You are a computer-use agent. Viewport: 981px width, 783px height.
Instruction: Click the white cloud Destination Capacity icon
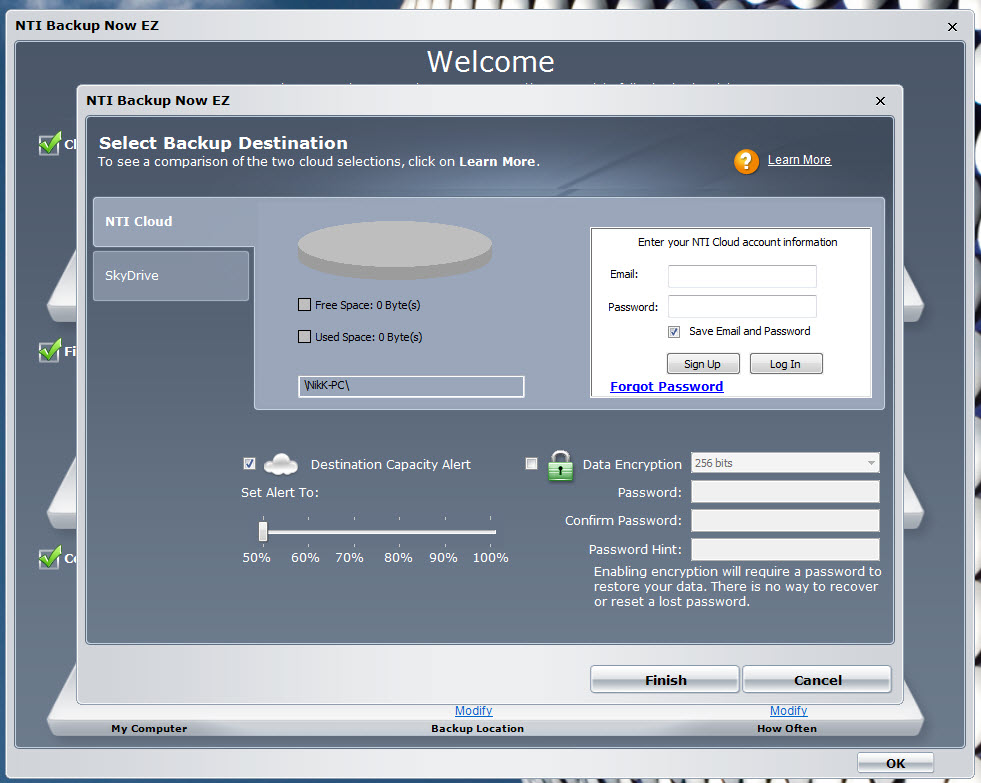(x=281, y=464)
